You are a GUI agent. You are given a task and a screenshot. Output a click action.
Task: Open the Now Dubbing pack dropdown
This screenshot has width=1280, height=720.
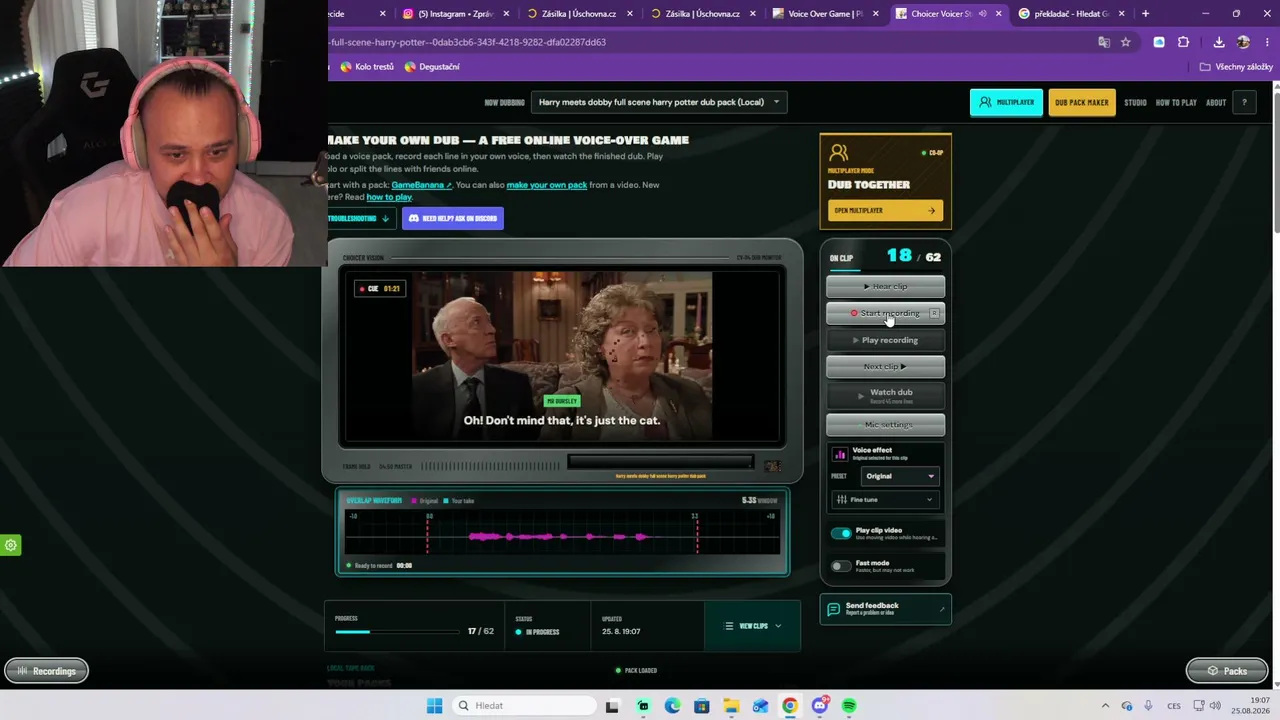coord(659,102)
